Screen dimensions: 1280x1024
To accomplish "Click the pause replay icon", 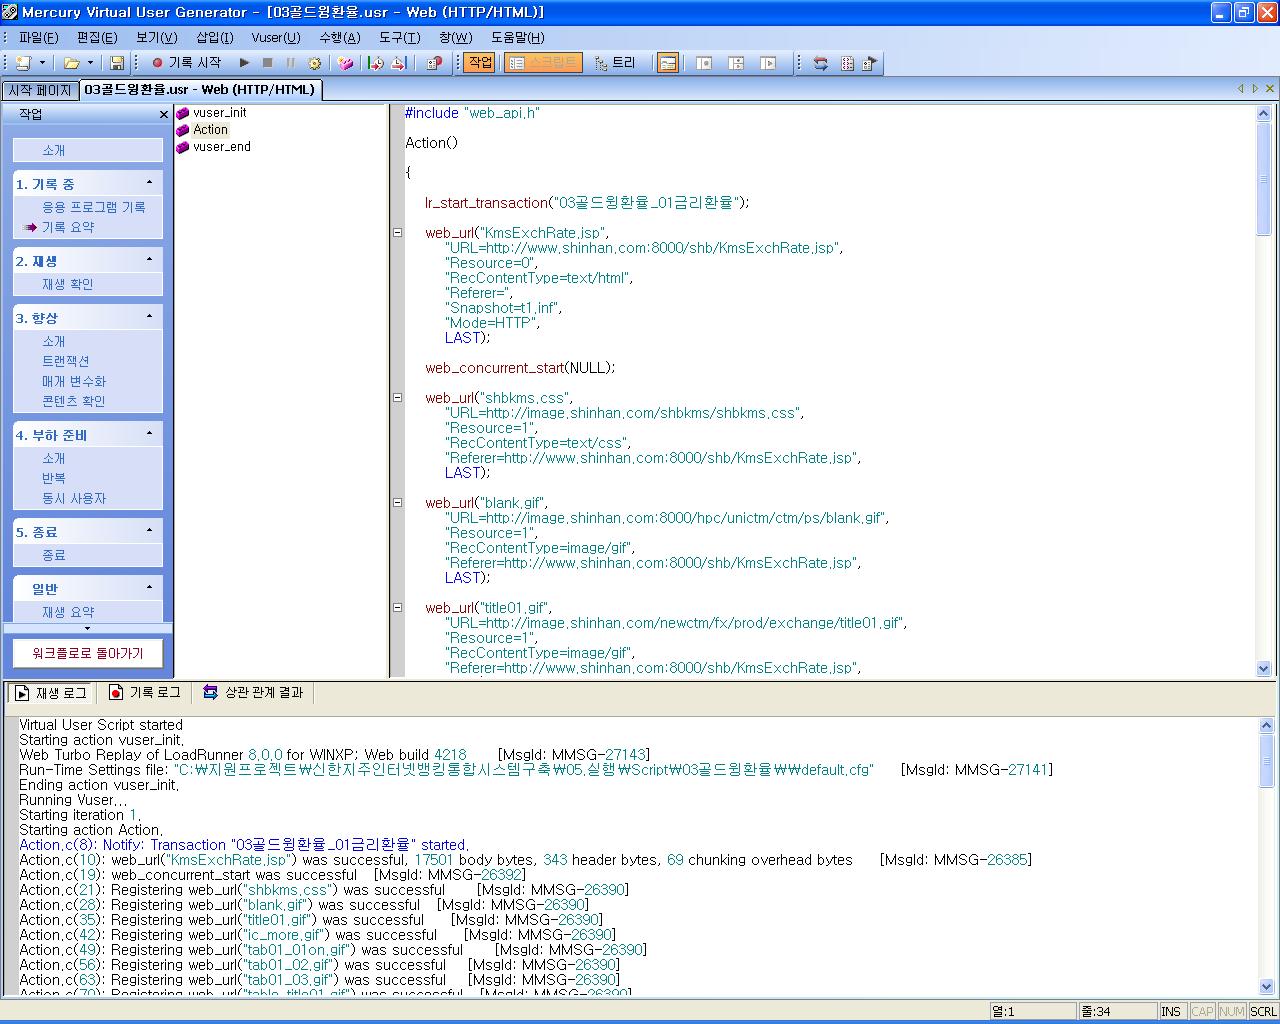I will tap(291, 63).
